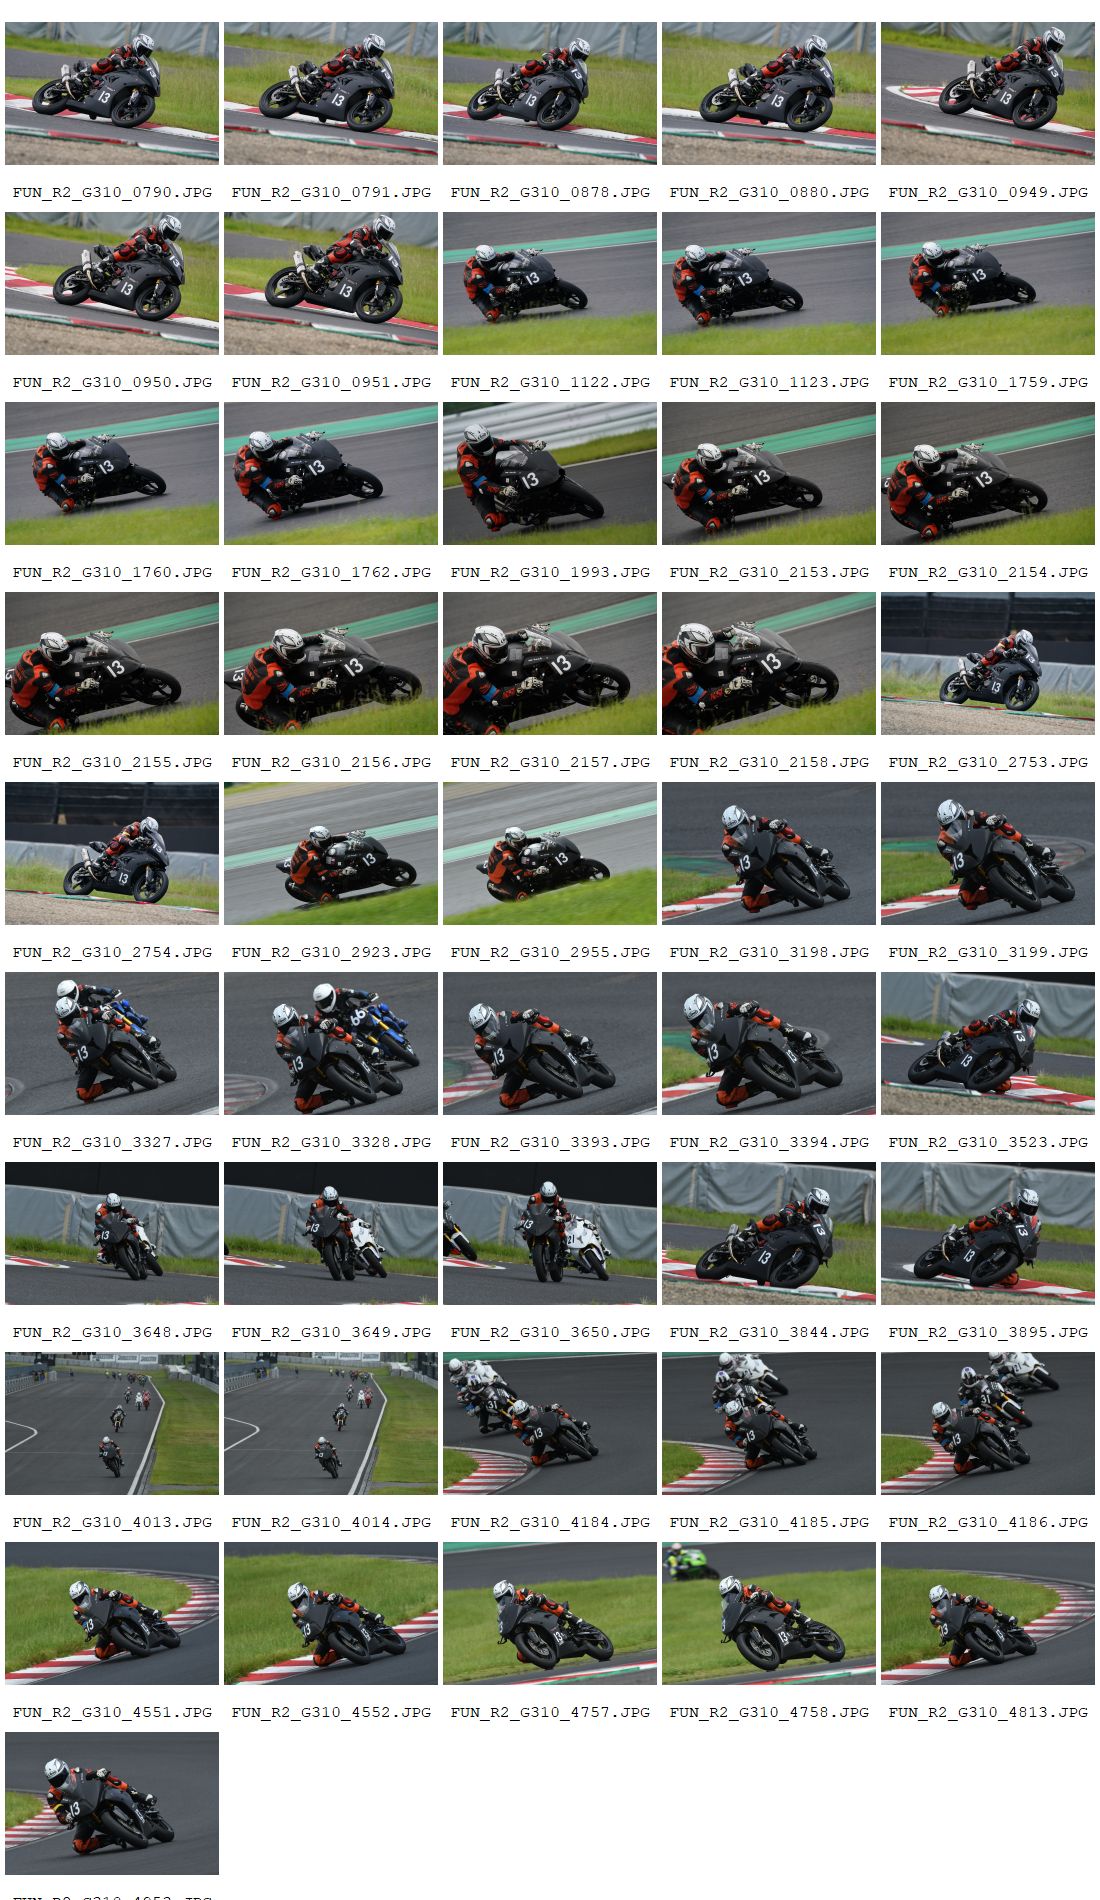1100x1900 pixels.
Task: Open thumbnail FUN_R2_G310_1760.JPG
Action: 112,473
